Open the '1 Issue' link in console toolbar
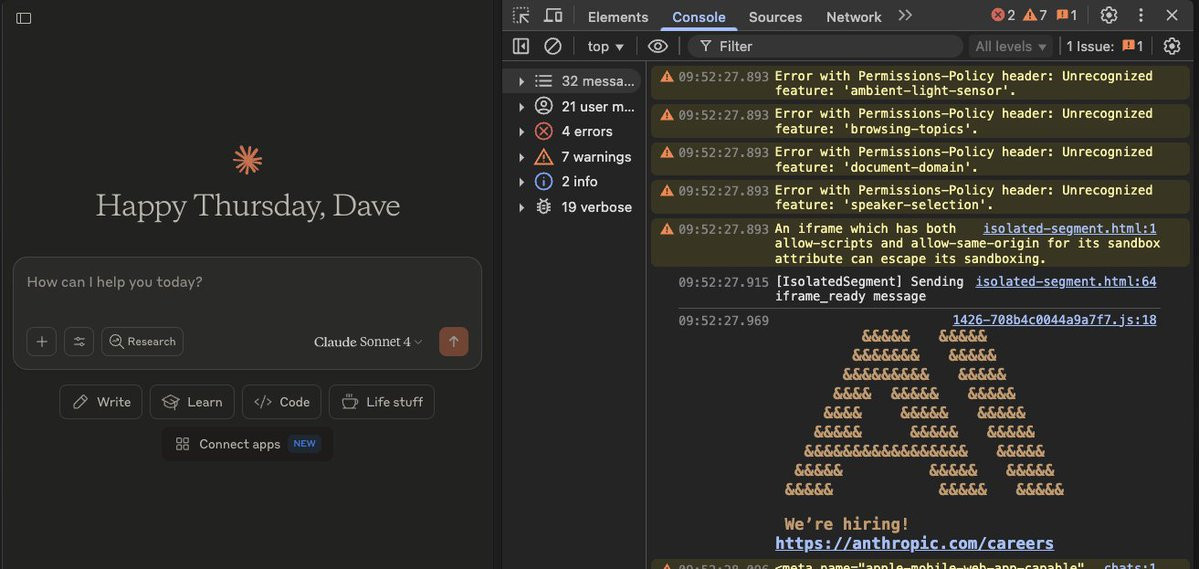The image size is (1199, 569). [x=1105, y=47]
